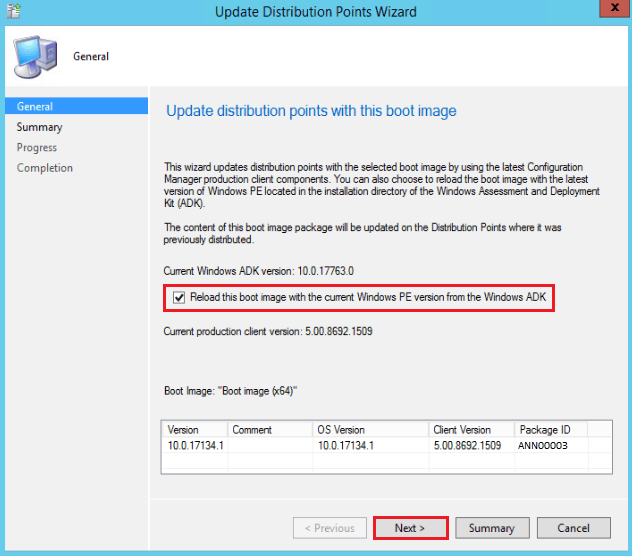632x556 pixels.
Task: Select the Completion step in sidebar
Action: (x=45, y=168)
